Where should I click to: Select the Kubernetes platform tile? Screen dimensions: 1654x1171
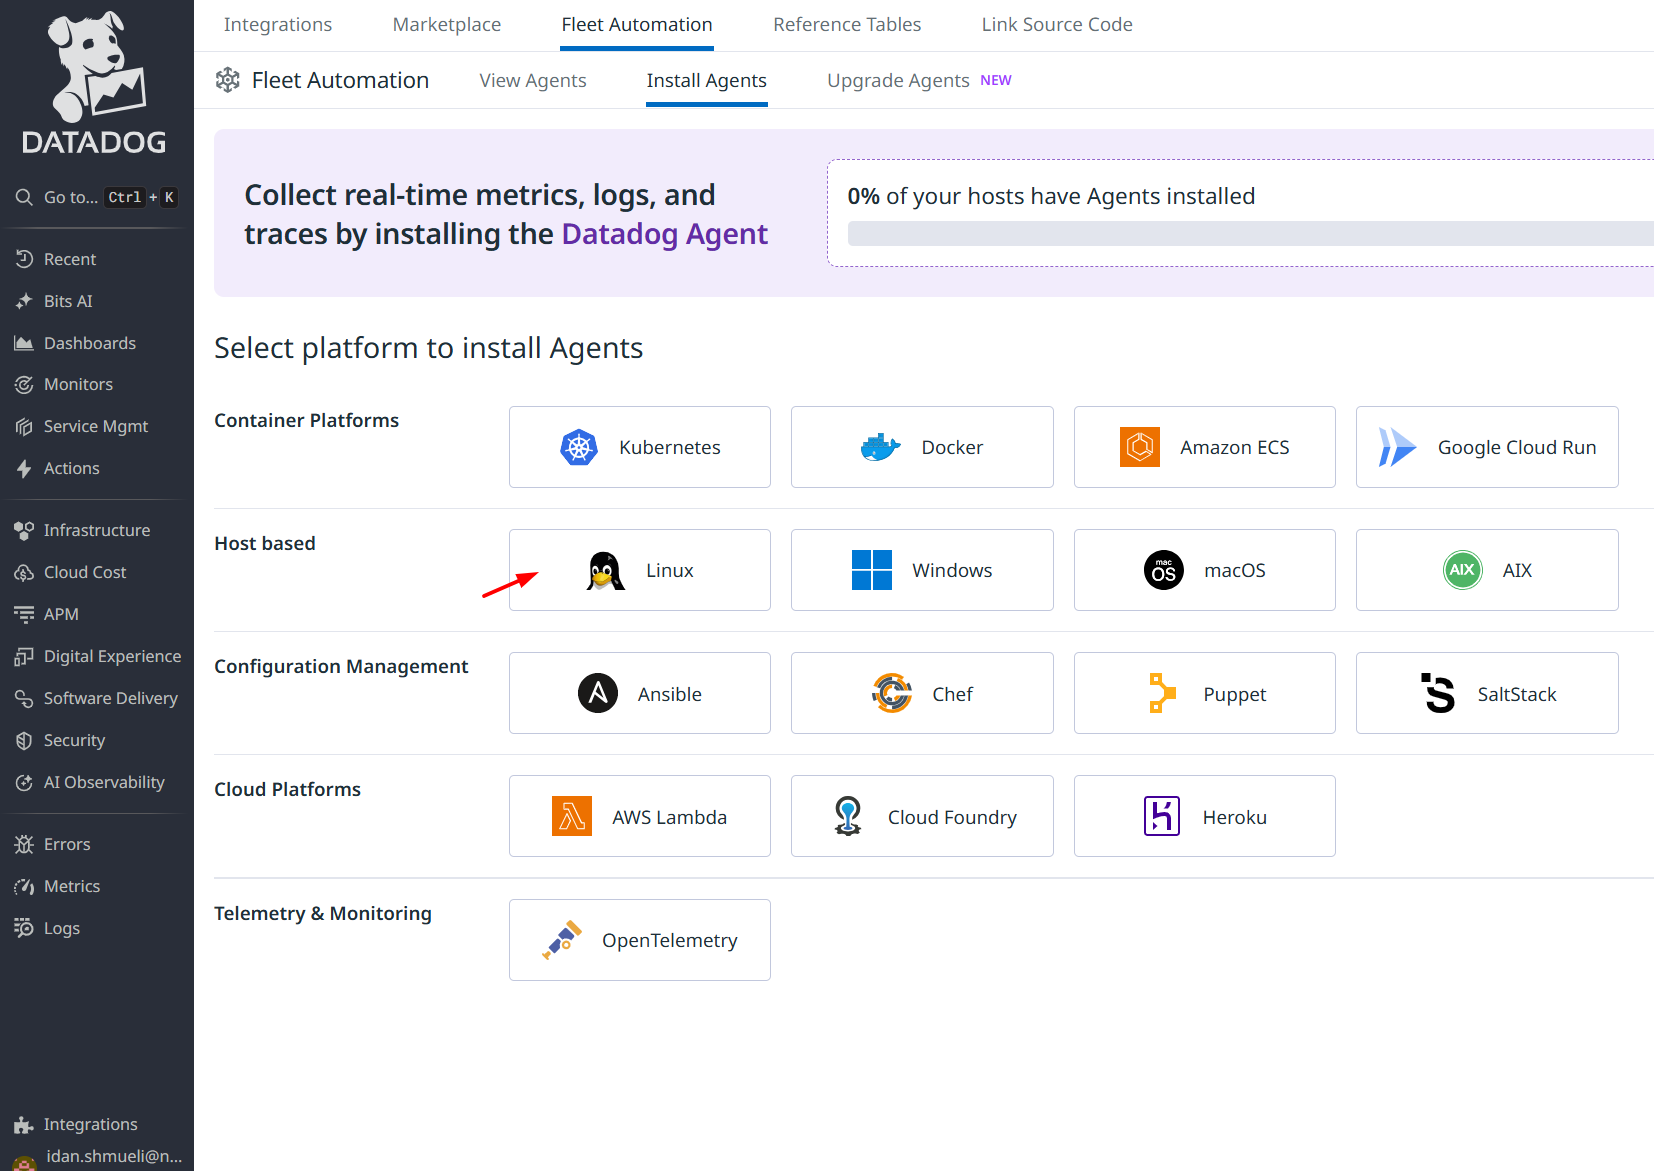[x=639, y=447]
